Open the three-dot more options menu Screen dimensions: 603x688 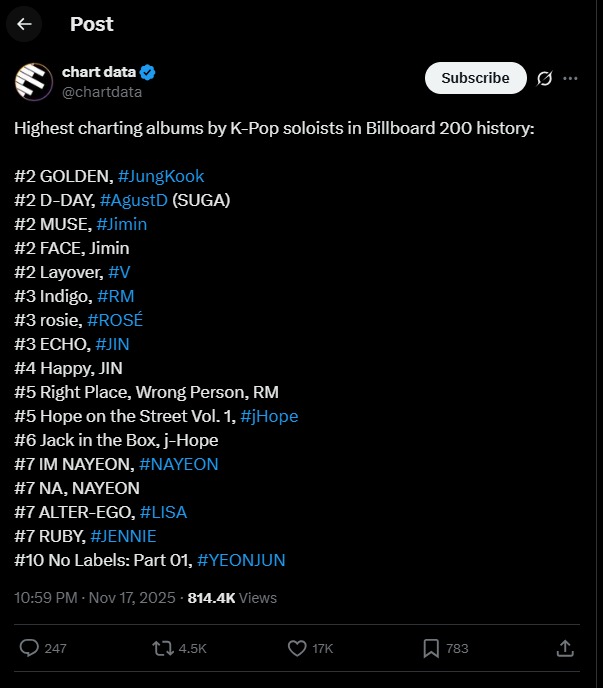click(570, 78)
